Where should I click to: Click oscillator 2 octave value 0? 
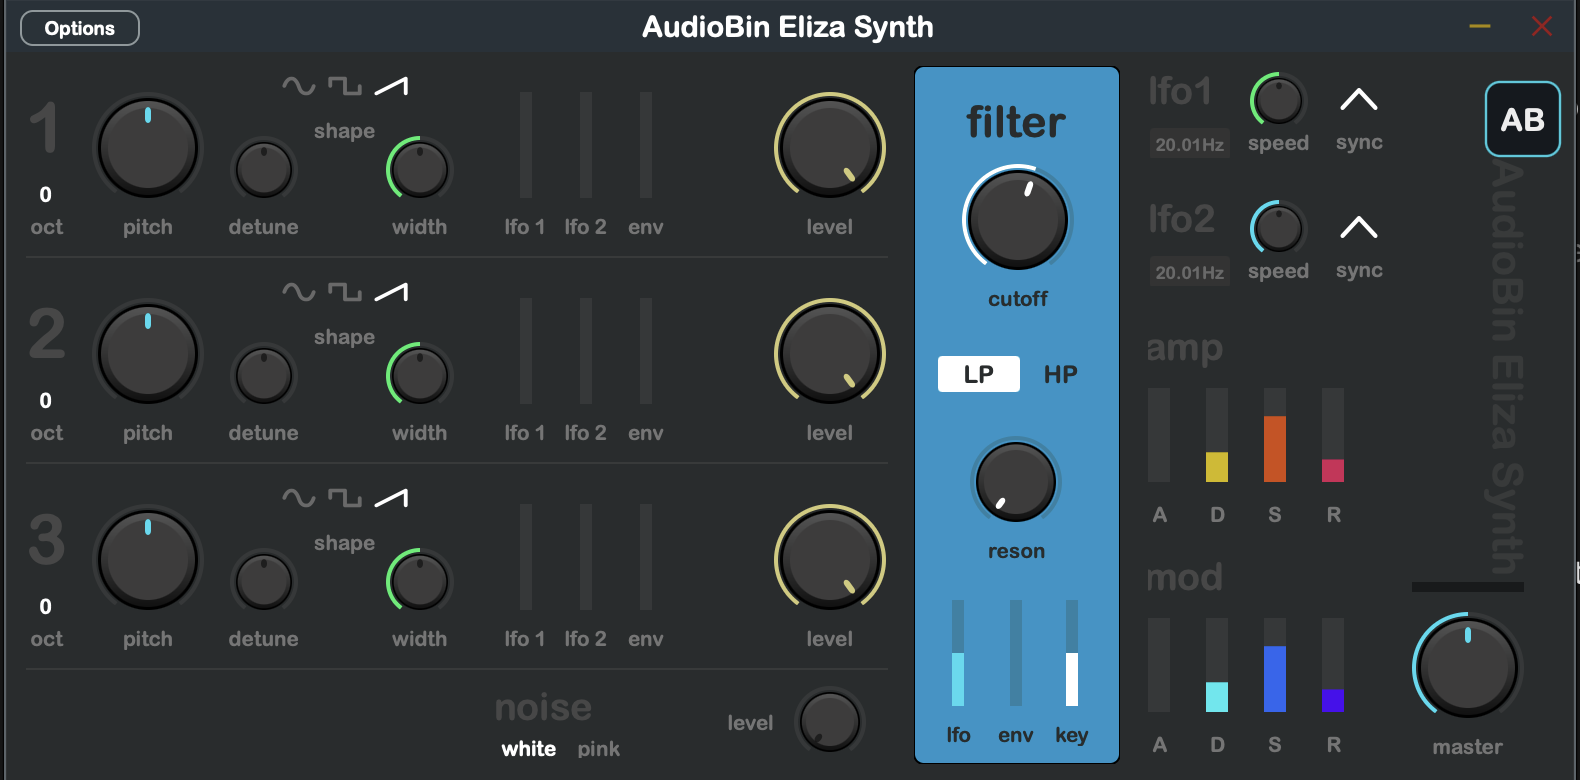click(x=45, y=400)
